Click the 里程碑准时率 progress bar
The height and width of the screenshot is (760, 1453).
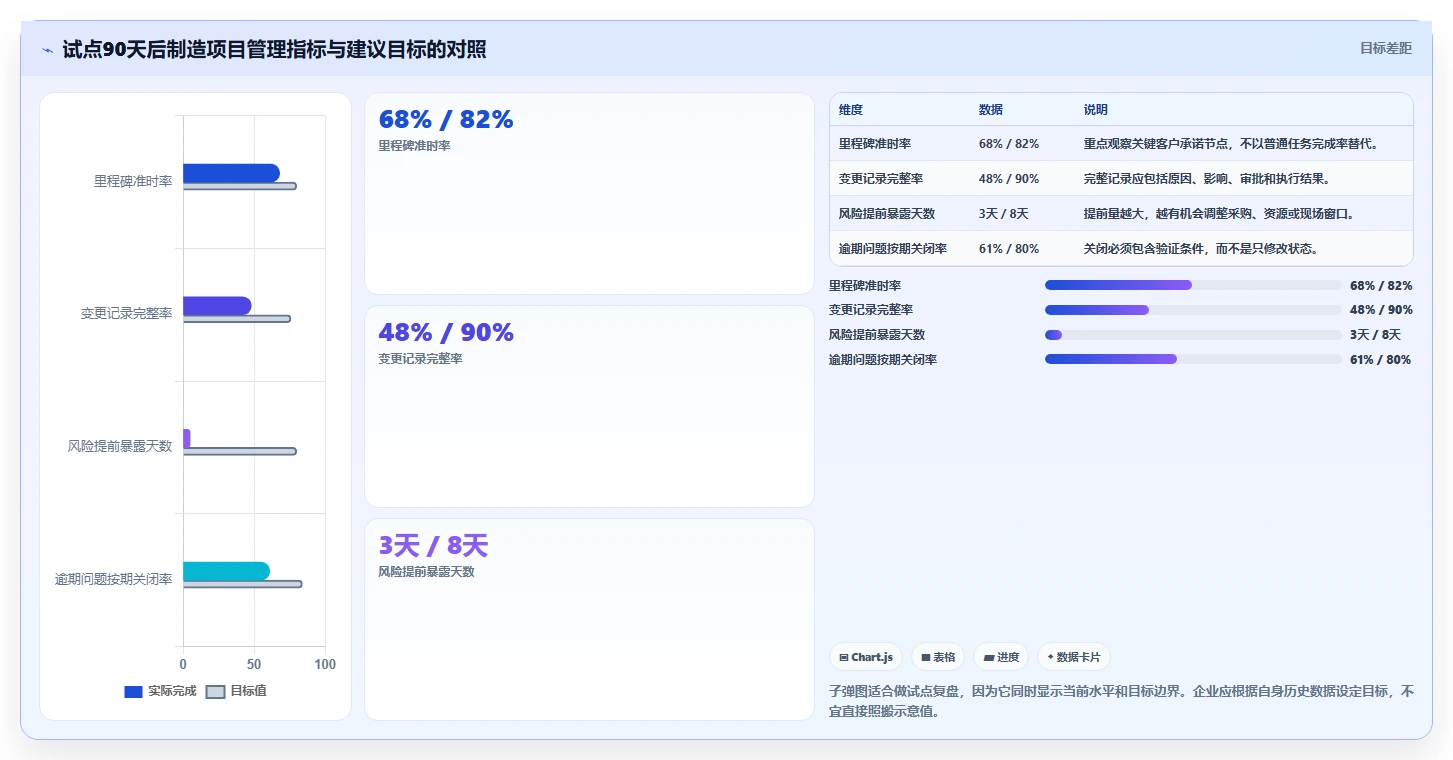tap(1193, 285)
